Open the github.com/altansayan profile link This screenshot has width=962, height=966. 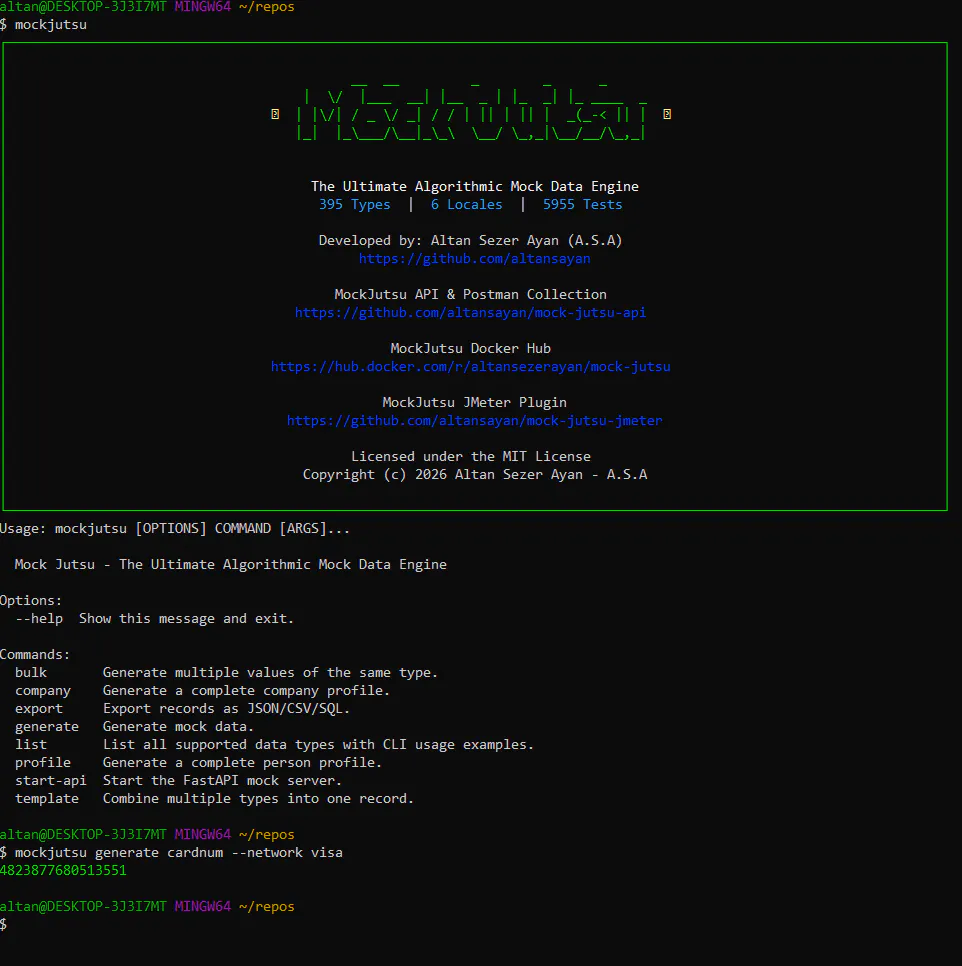point(474,259)
